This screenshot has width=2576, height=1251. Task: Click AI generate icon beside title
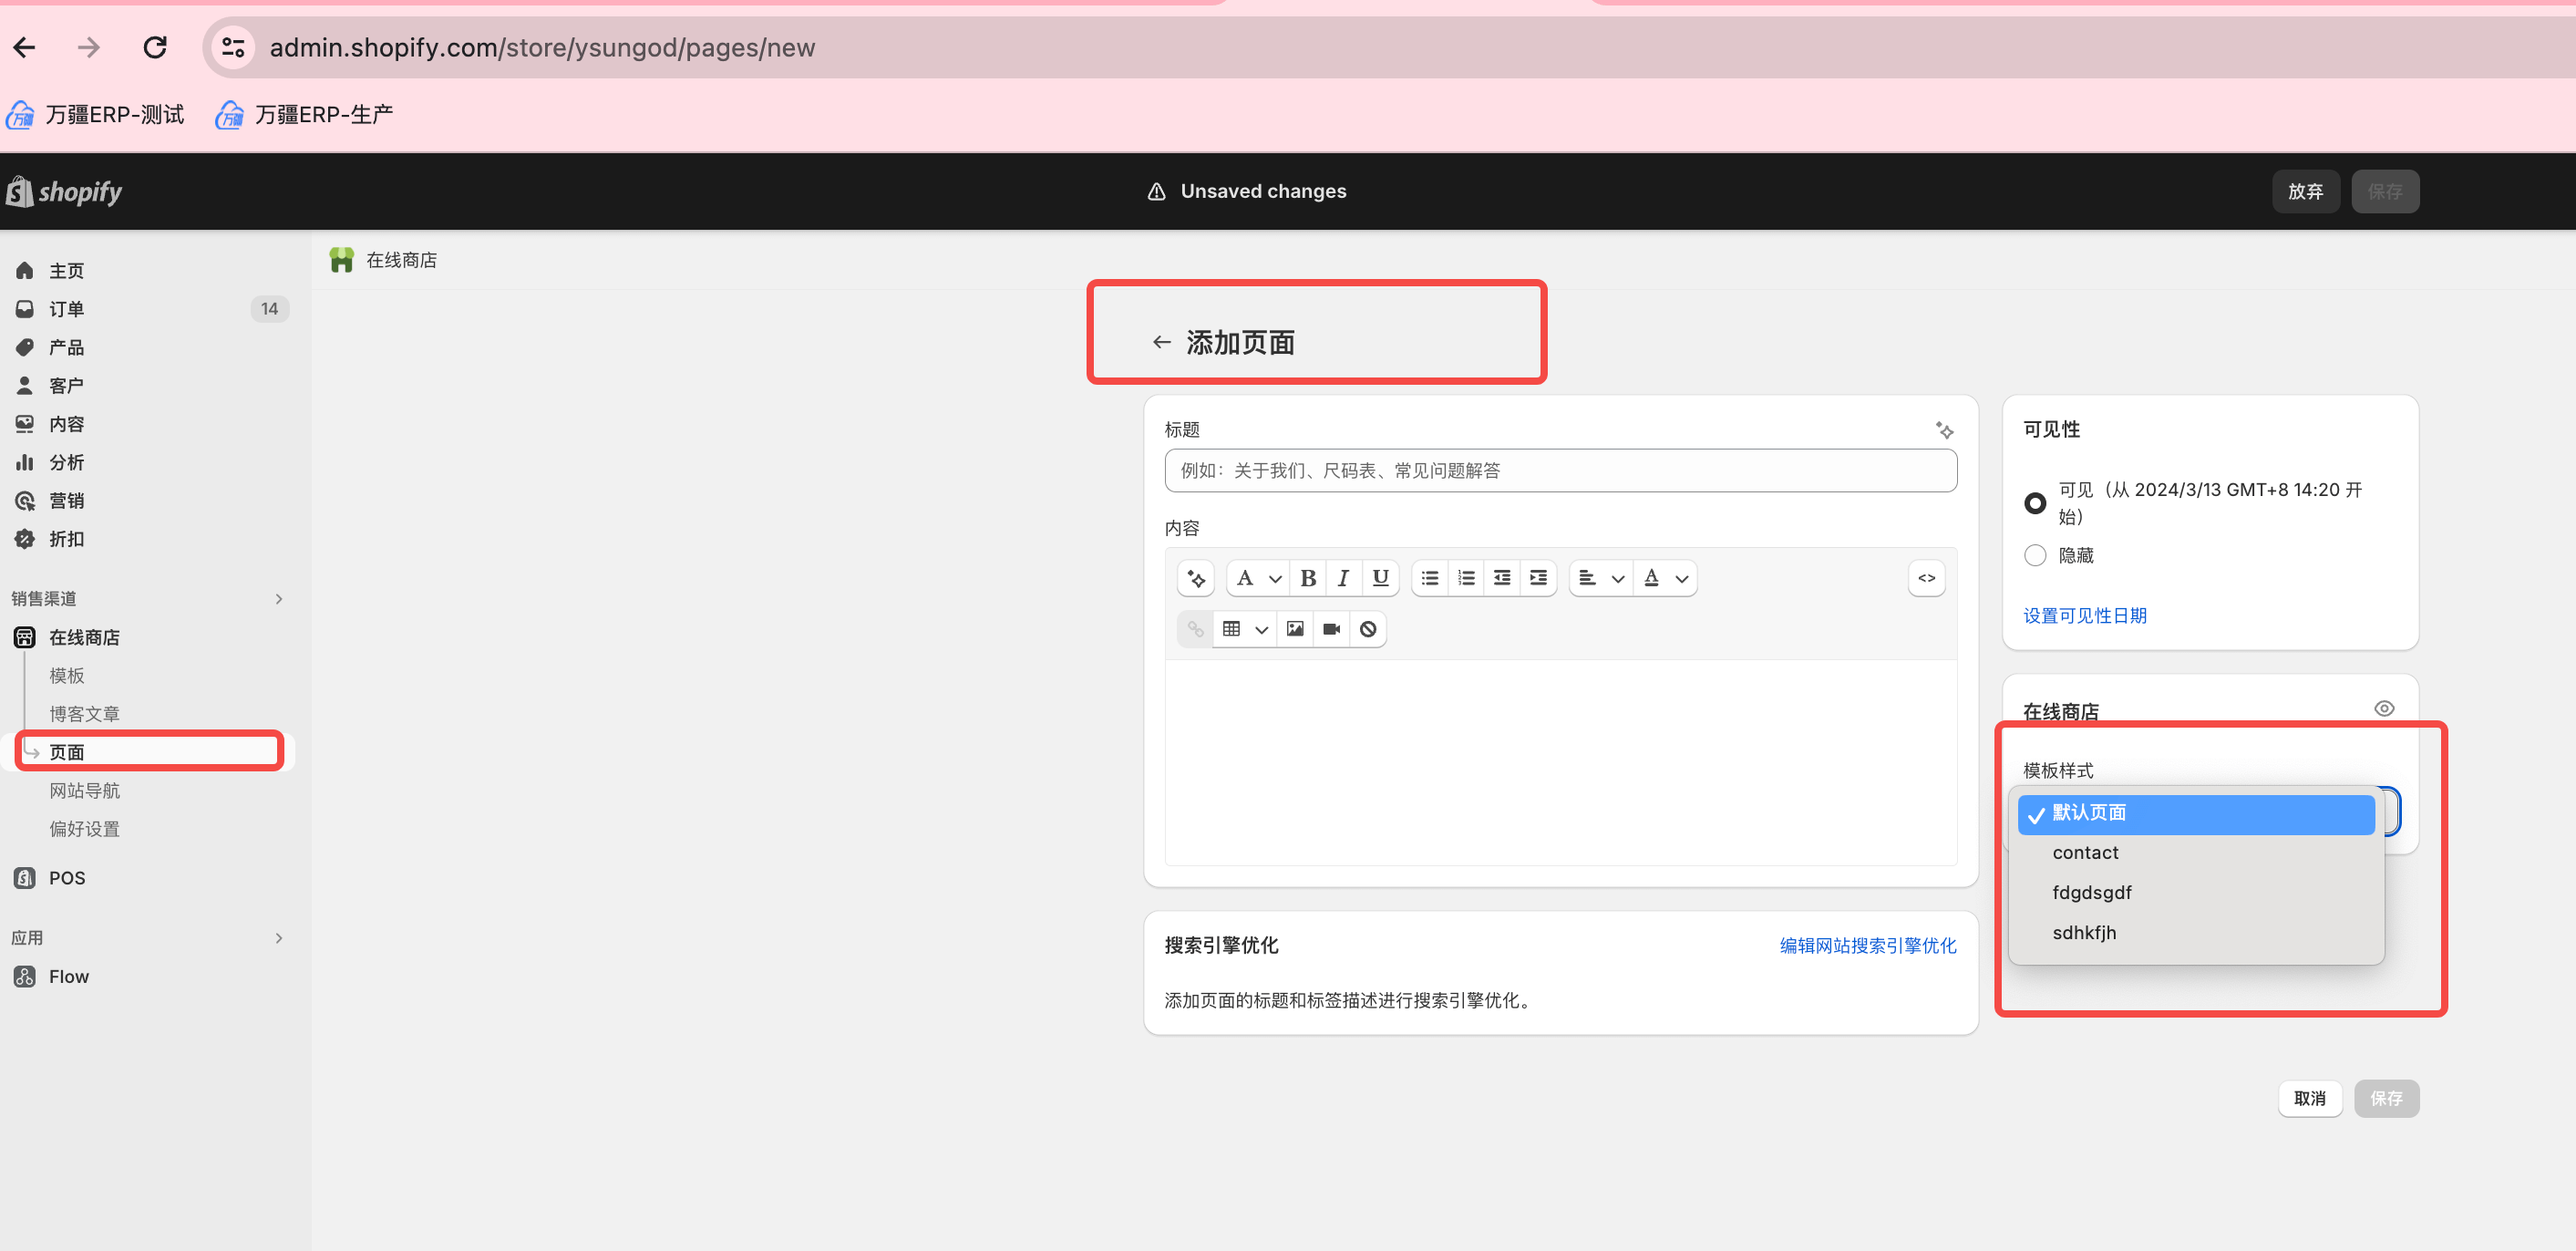[1944, 430]
